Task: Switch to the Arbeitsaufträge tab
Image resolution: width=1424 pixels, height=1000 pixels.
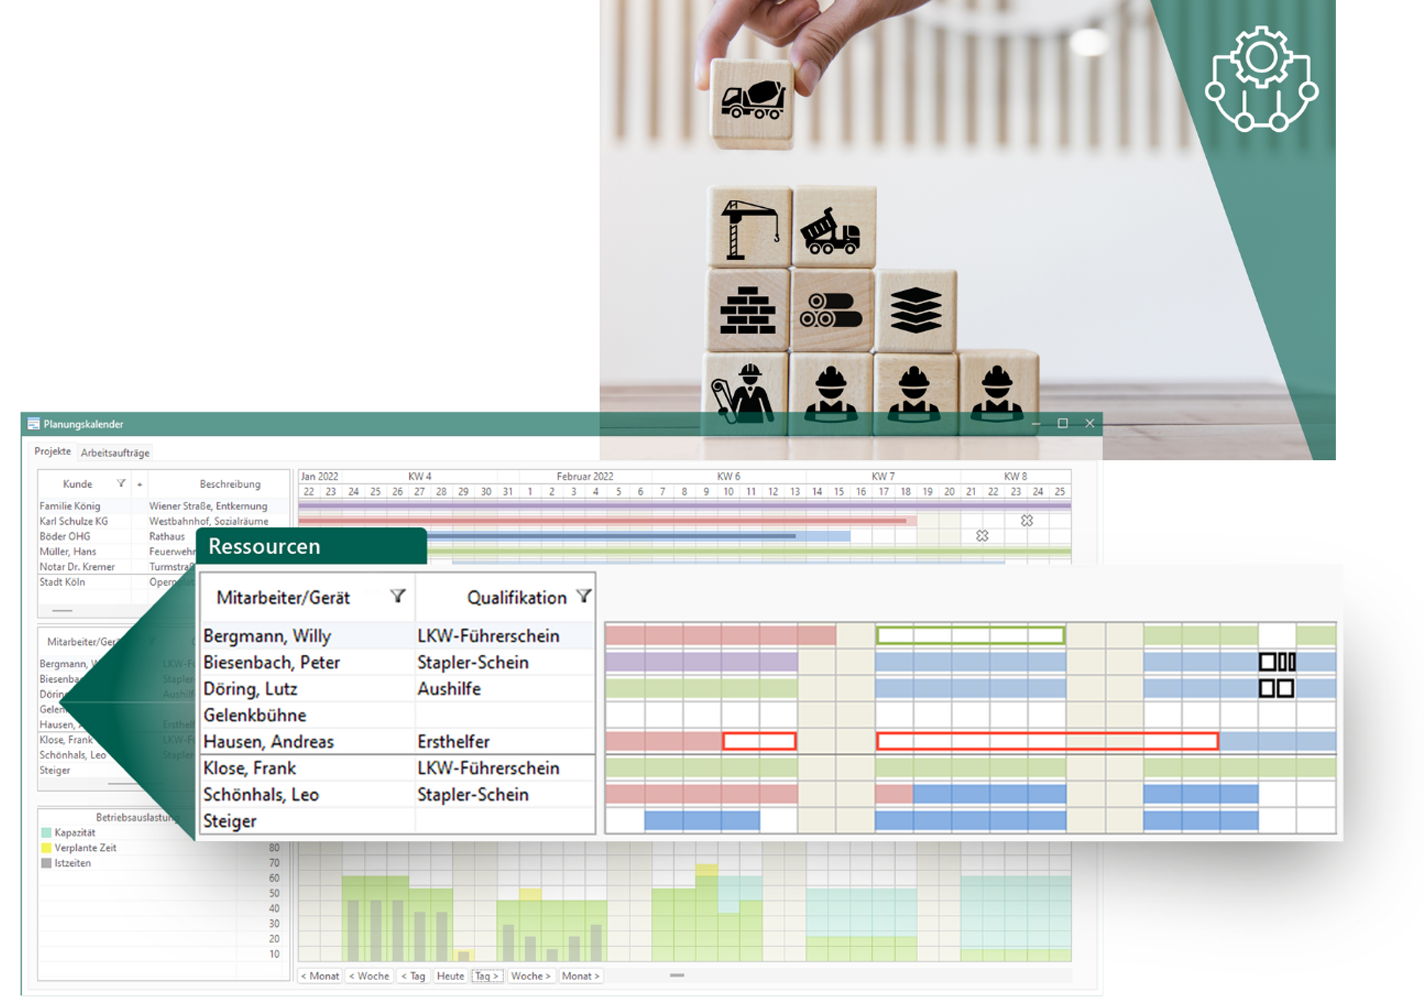Action: click(x=115, y=453)
